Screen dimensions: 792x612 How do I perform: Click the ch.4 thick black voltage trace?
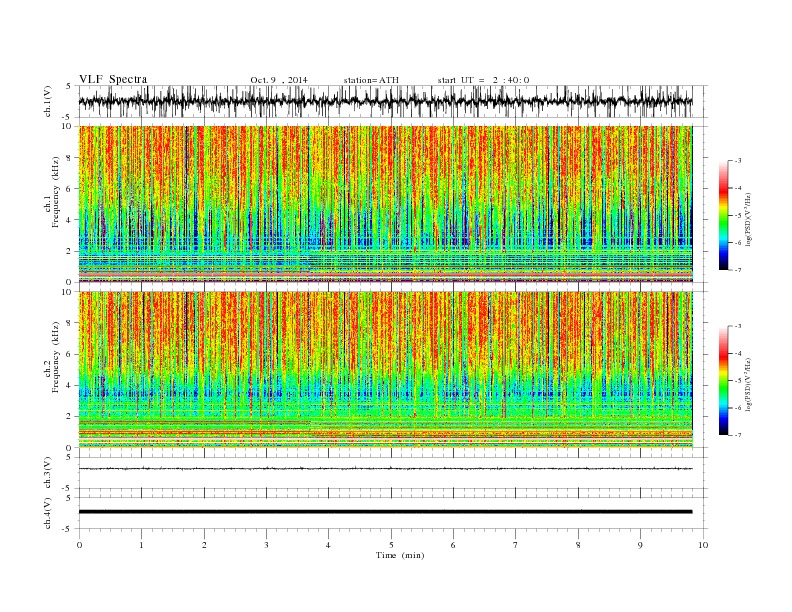coord(385,512)
